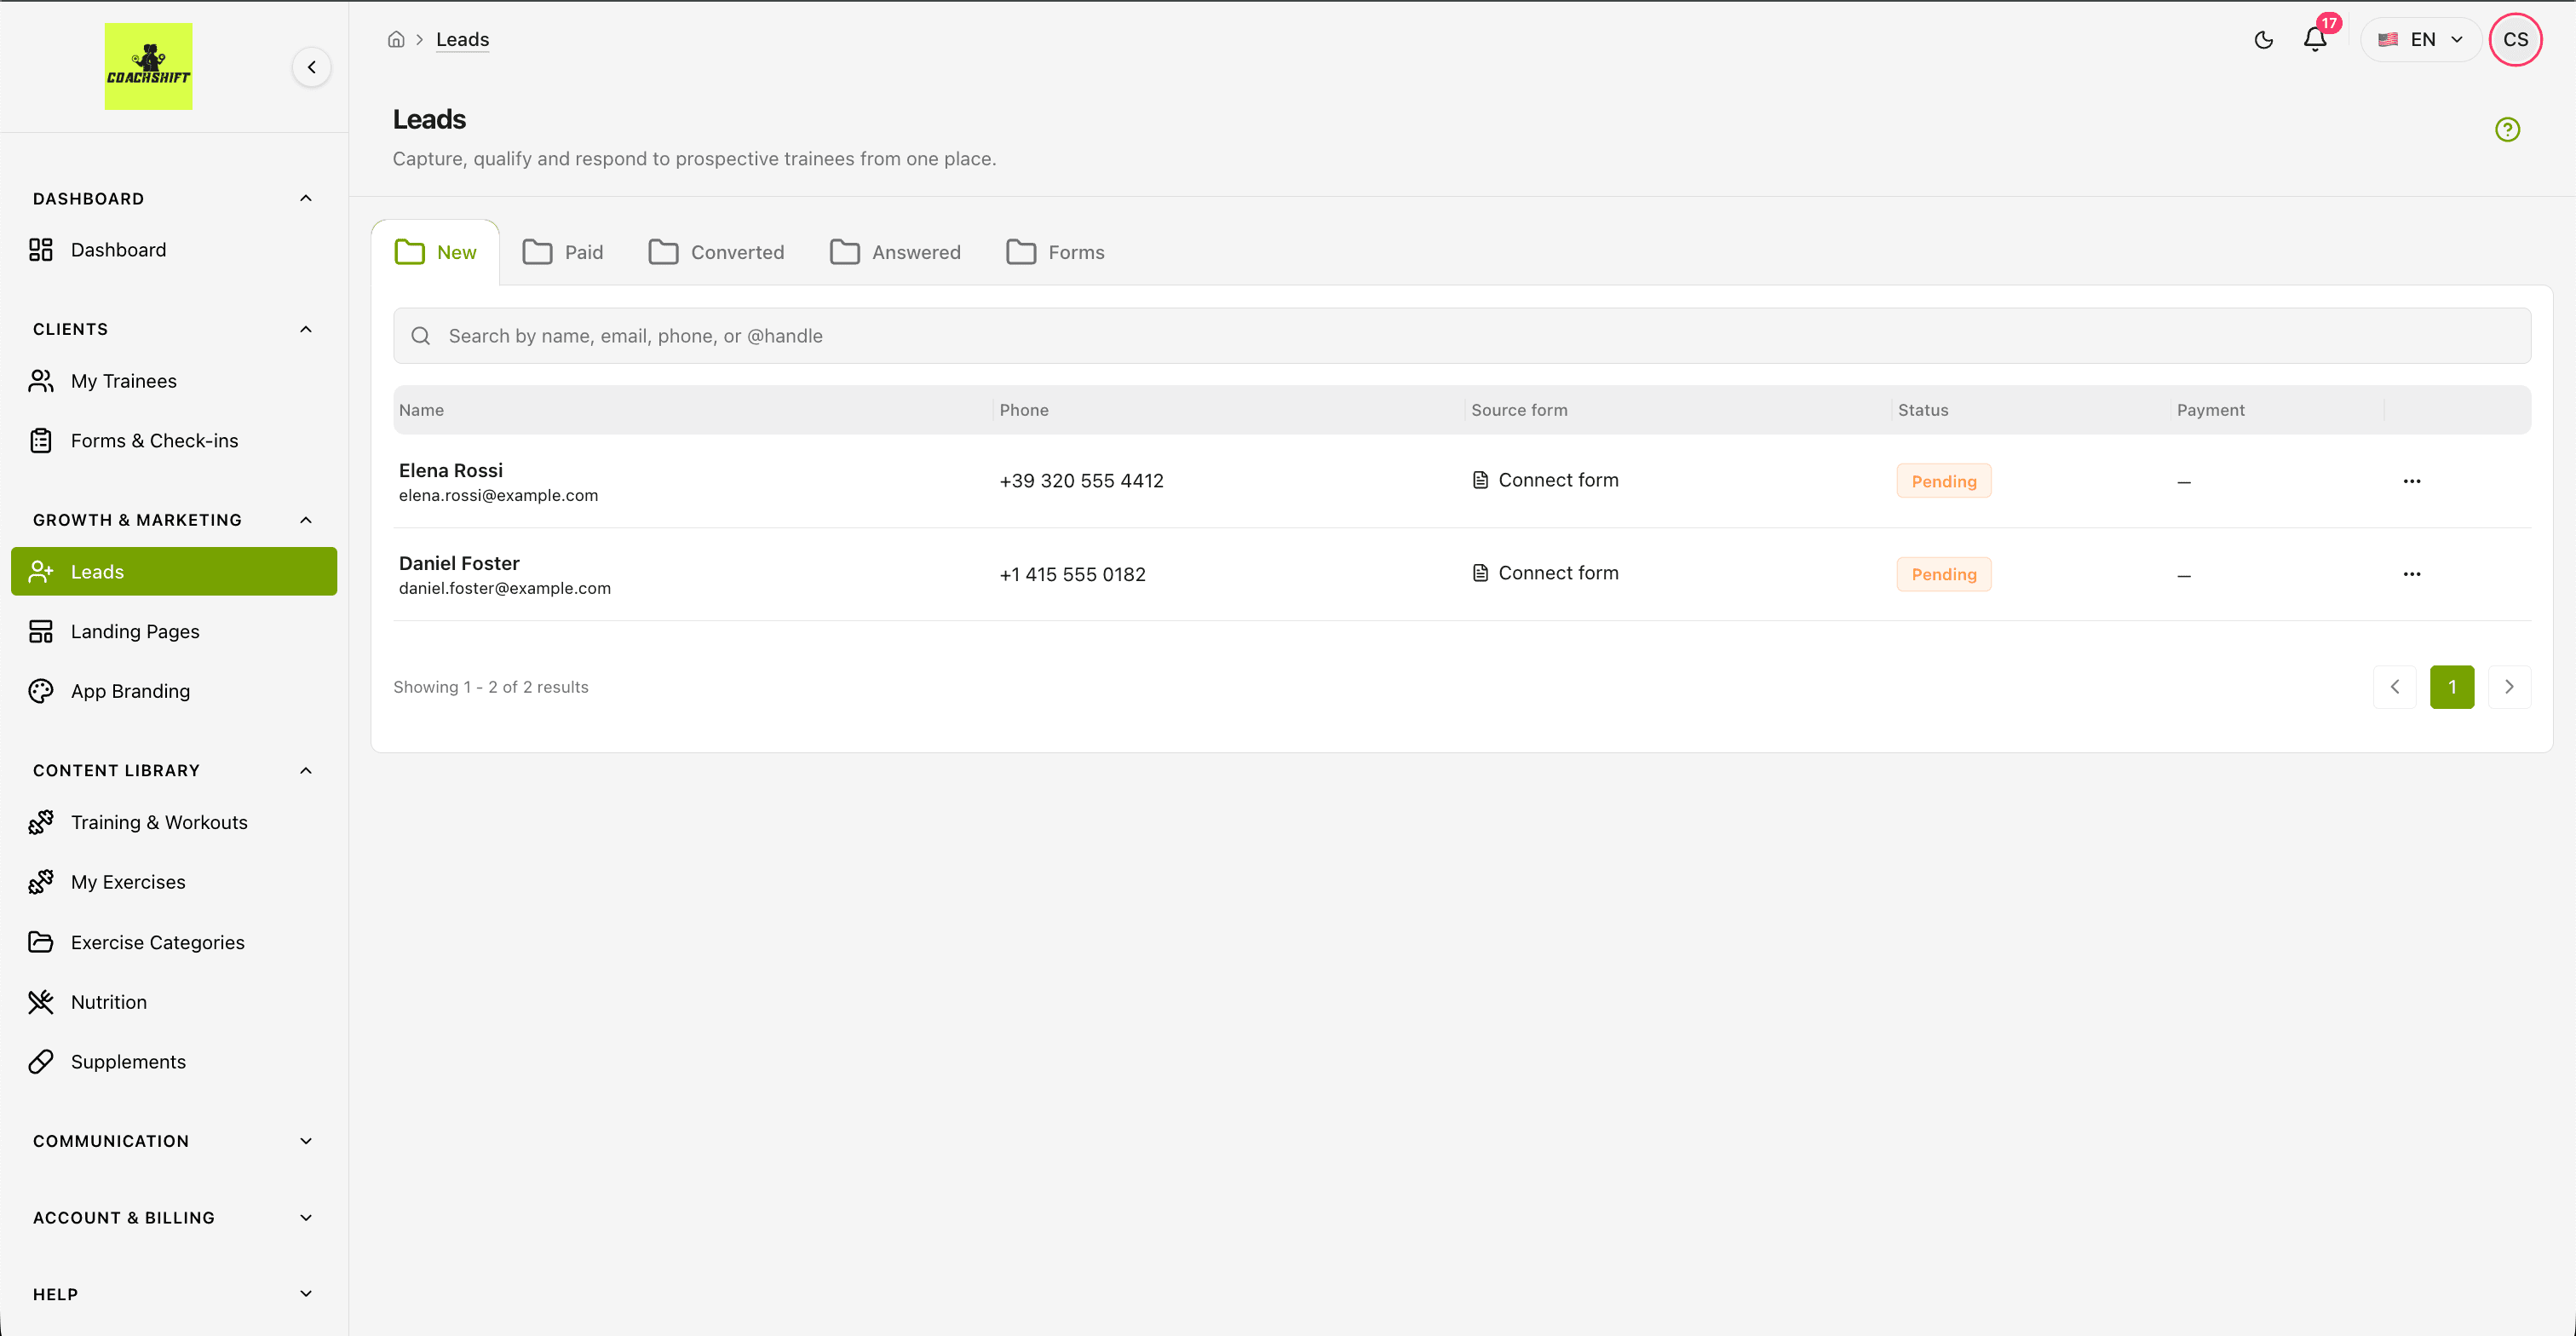Screen dimensions: 2576x1336
Task: Click the Forms & Check-ins clipboard icon
Action: [41, 441]
